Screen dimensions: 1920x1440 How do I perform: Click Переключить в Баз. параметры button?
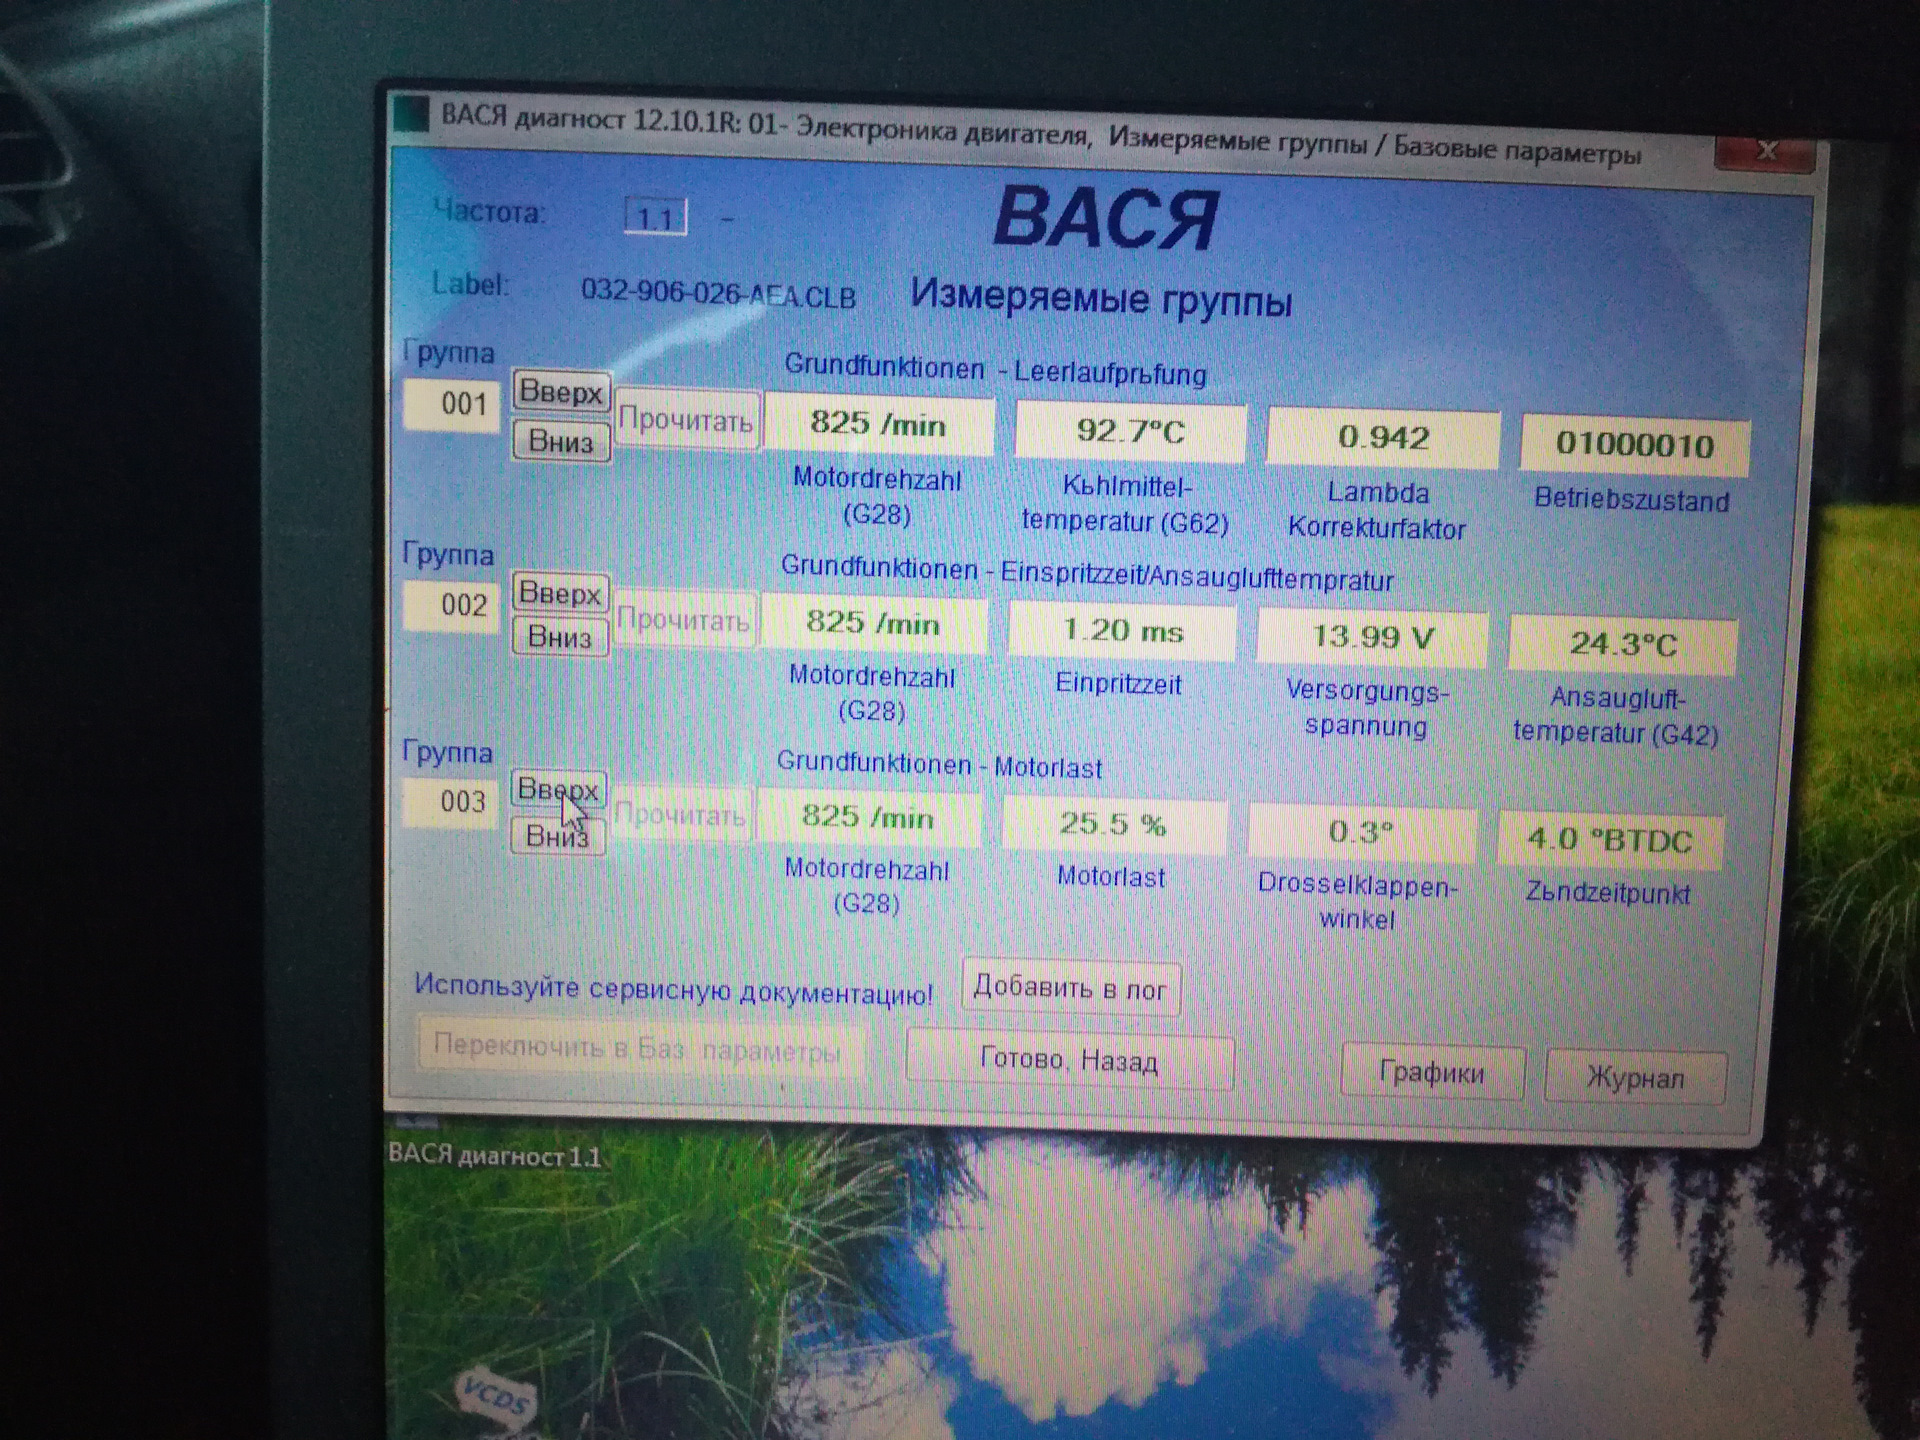click(x=640, y=1048)
